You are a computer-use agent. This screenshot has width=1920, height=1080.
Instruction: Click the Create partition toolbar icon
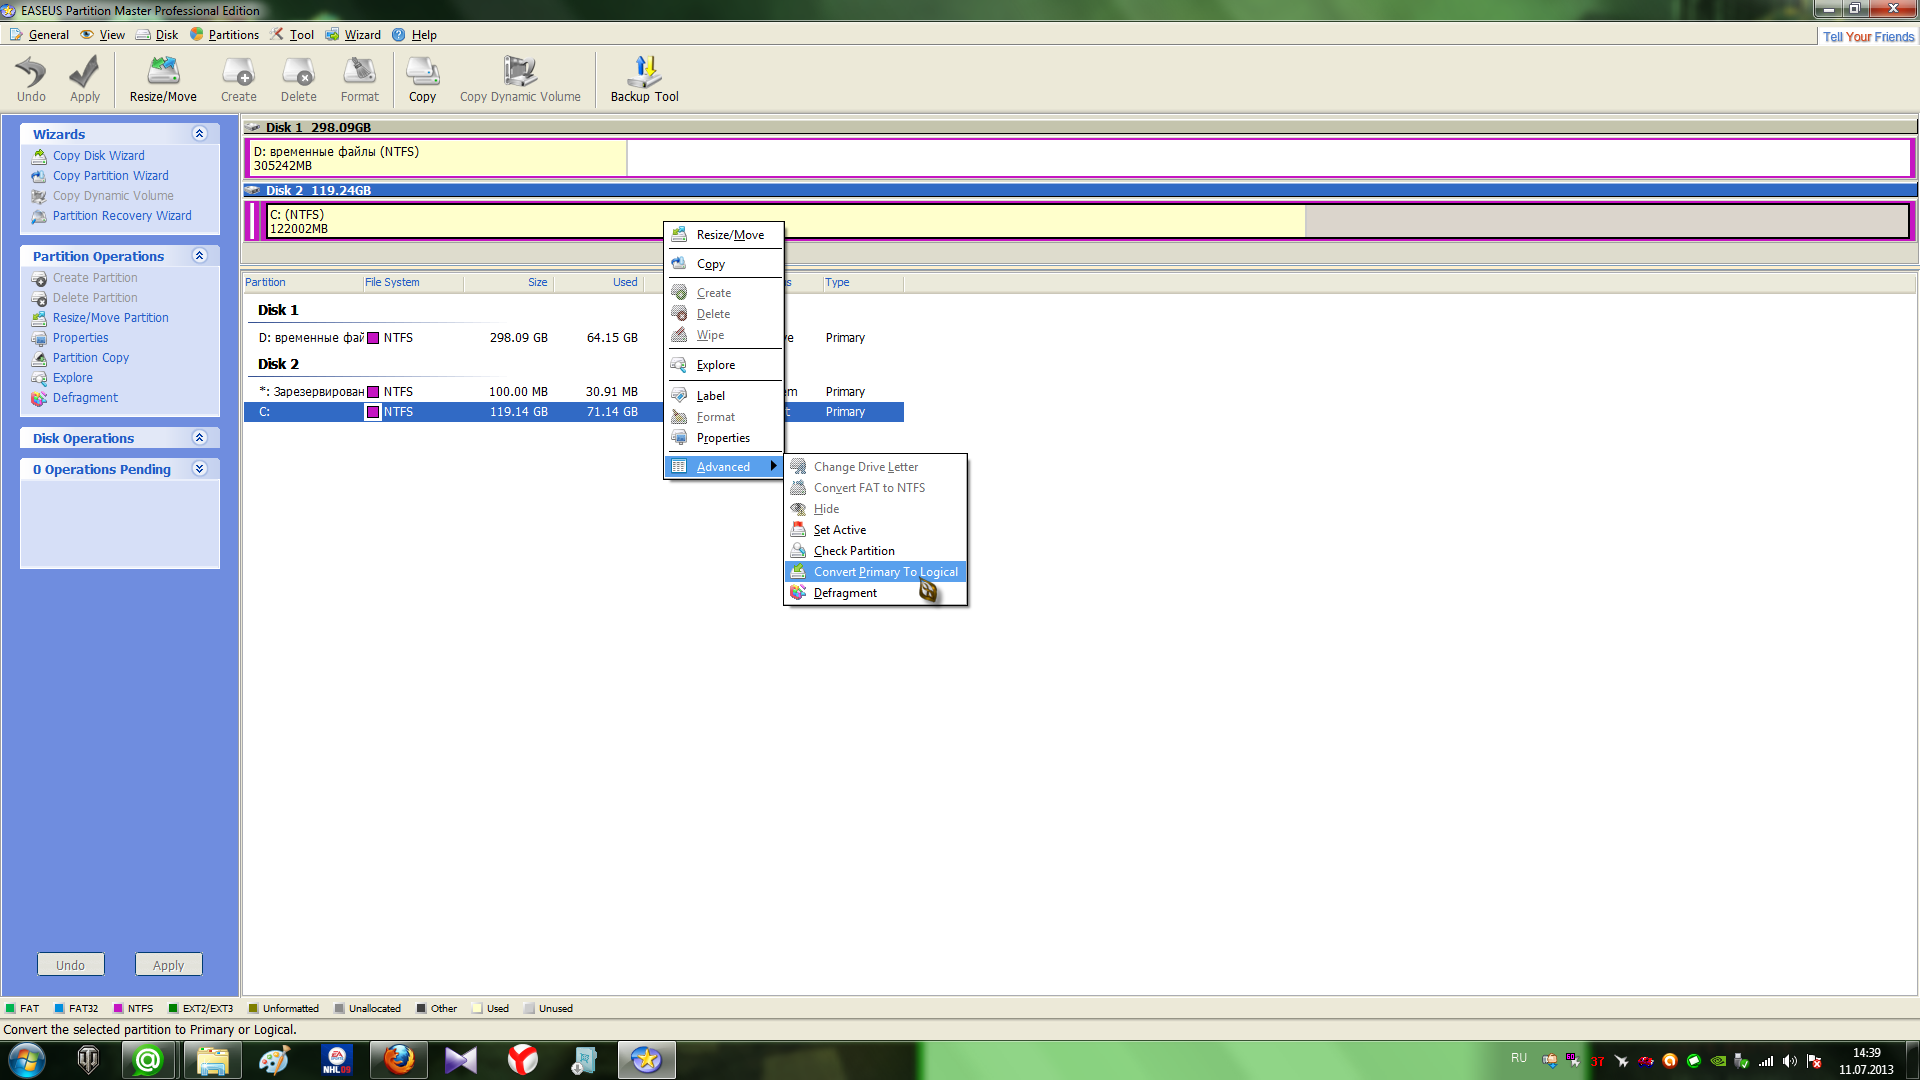pyautogui.click(x=239, y=79)
